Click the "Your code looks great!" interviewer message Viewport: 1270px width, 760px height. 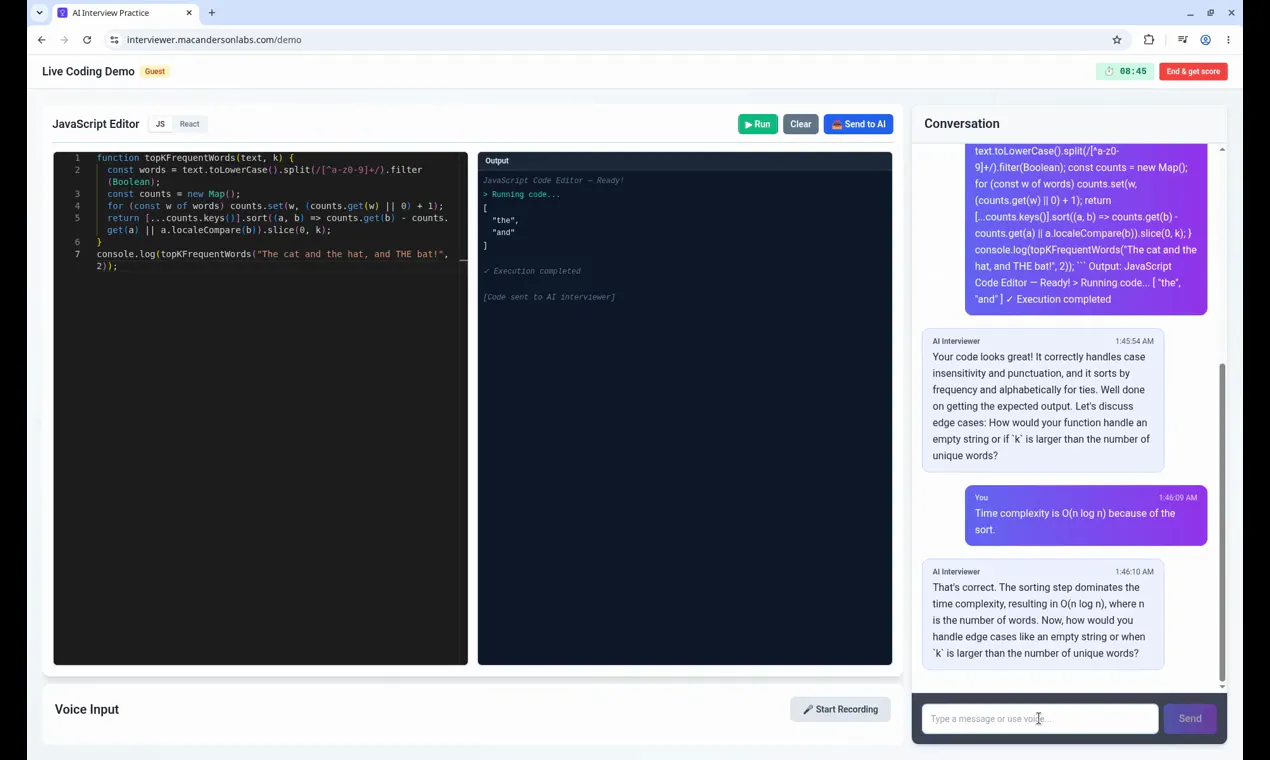(1043, 400)
